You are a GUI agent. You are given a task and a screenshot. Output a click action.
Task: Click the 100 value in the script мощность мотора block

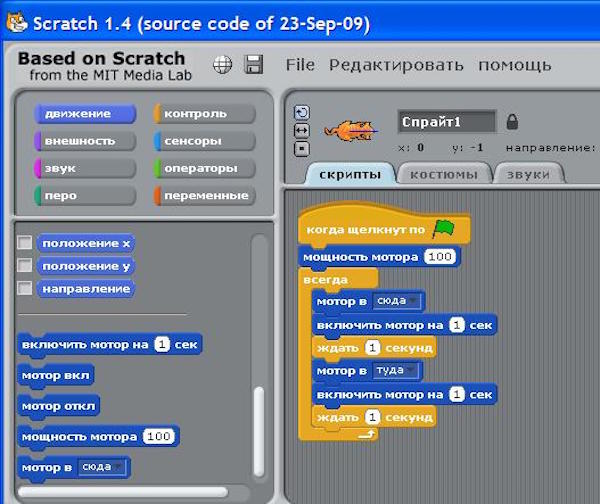point(440,256)
